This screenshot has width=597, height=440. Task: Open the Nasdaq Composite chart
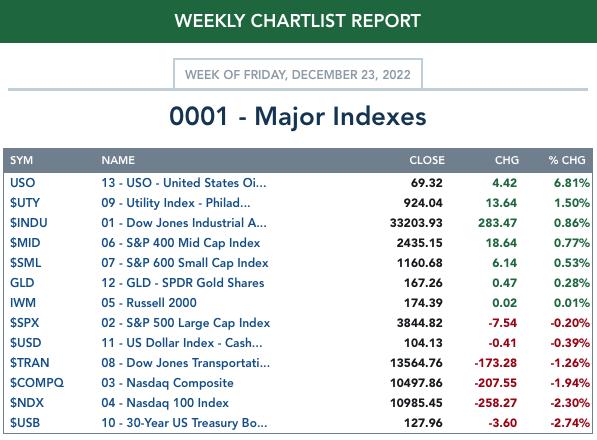click(167, 383)
